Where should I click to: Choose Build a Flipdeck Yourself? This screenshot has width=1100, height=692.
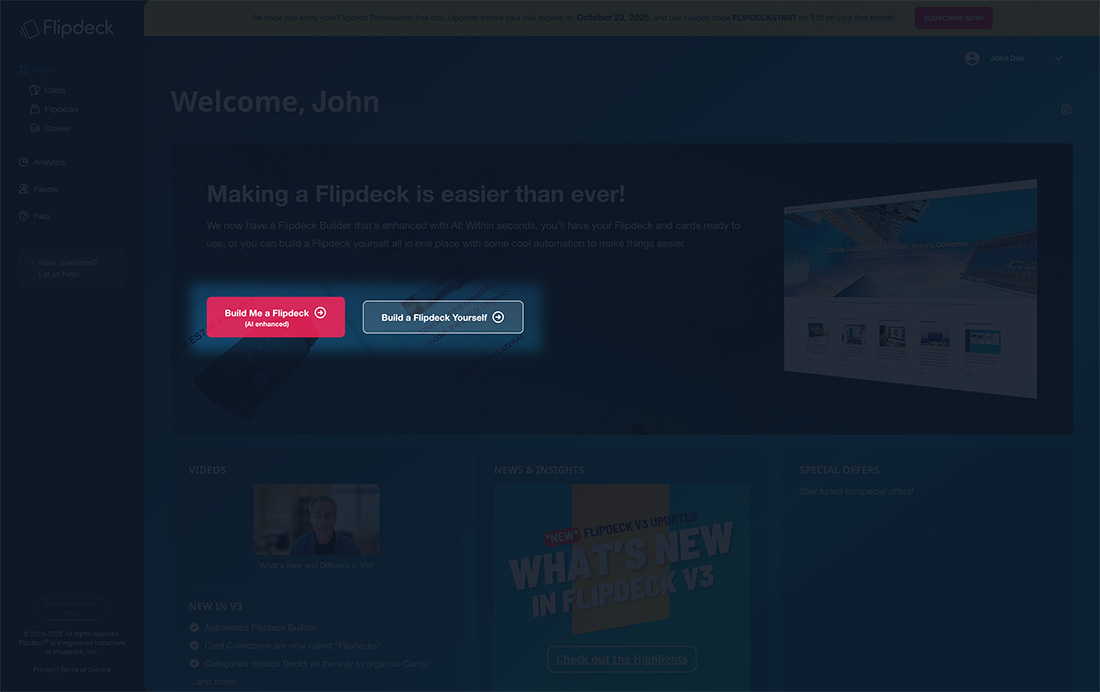[x=443, y=316]
